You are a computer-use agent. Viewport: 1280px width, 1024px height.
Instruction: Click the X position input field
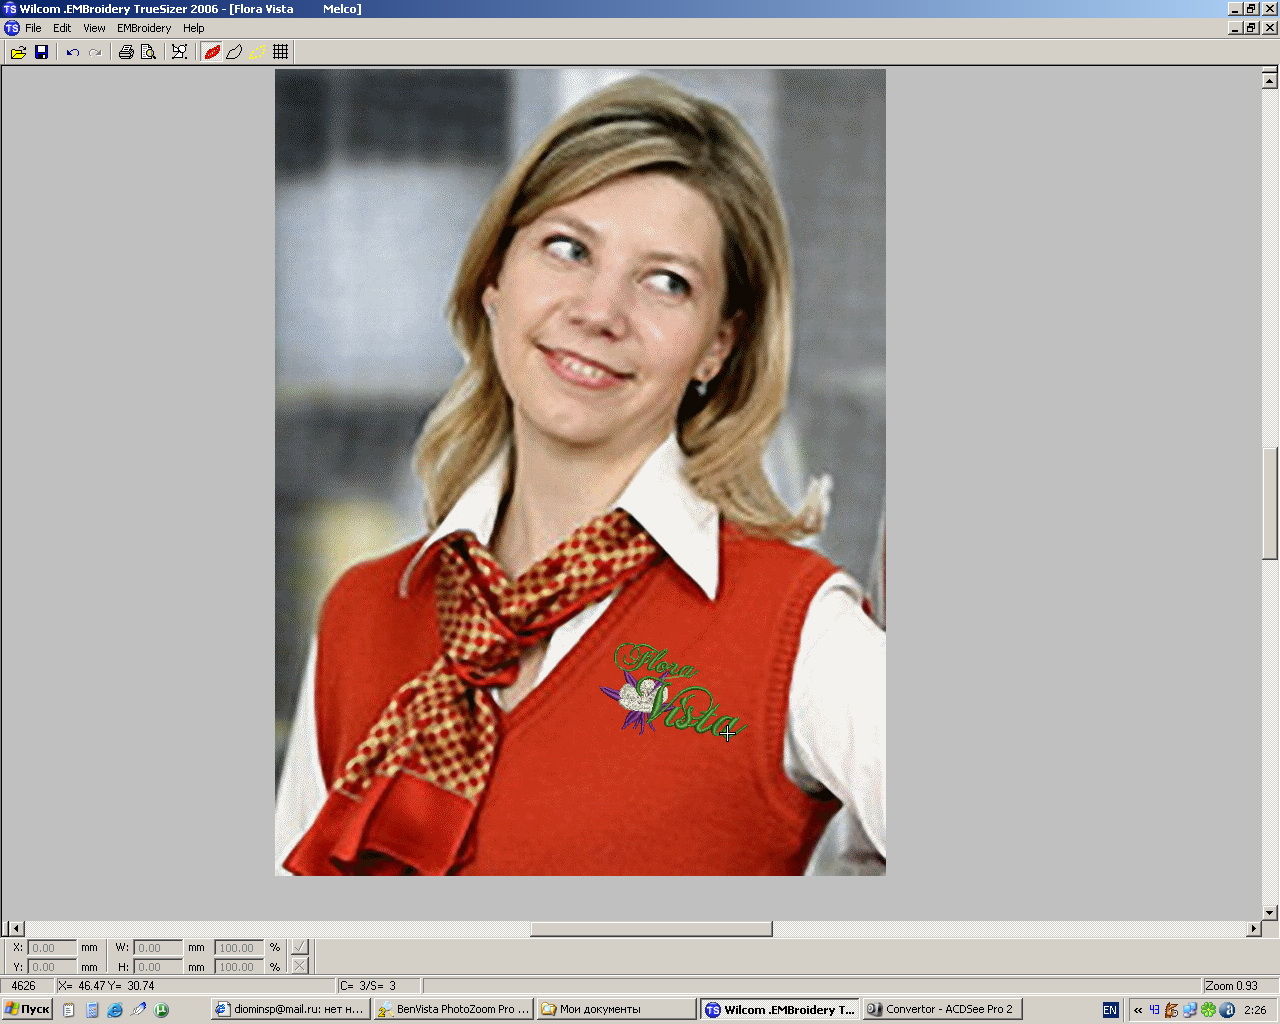point(52,947)
